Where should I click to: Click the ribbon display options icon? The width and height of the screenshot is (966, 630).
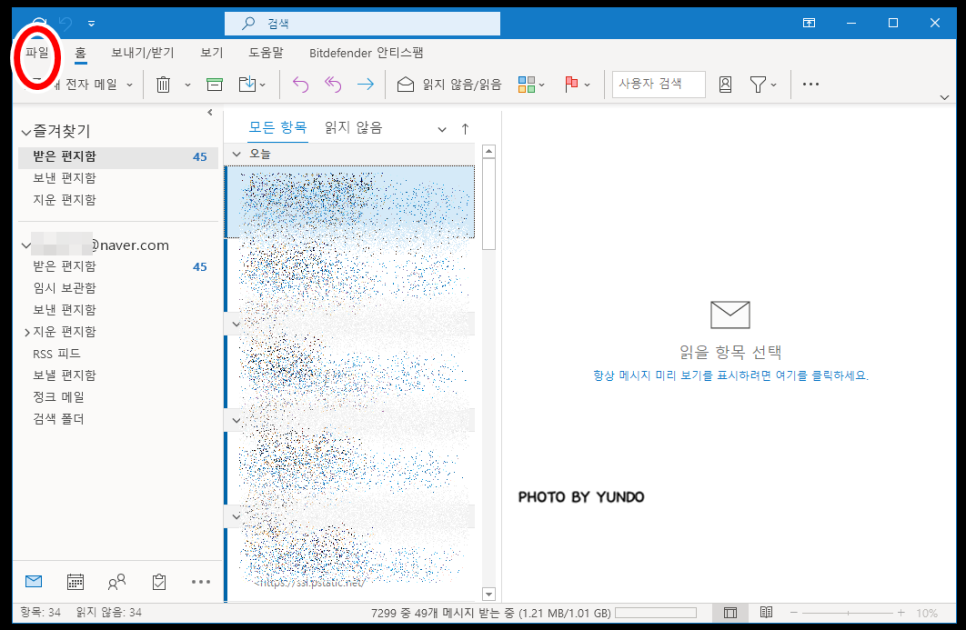(x=809, y=23)
